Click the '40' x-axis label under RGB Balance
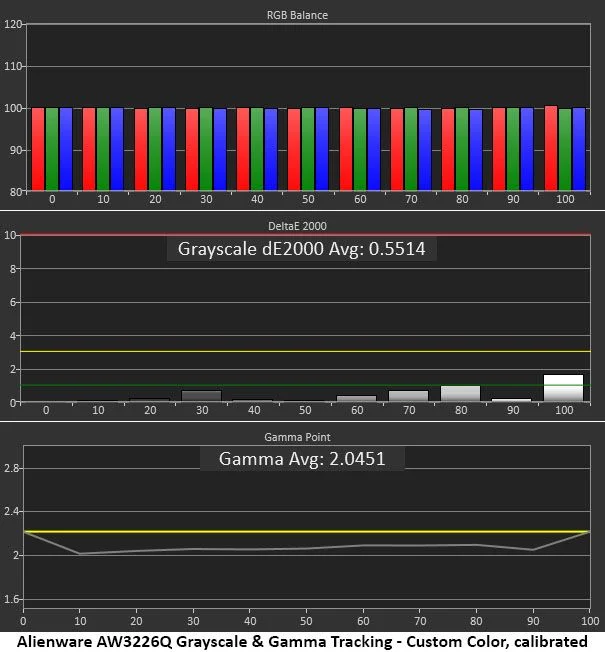The height and width of the screenshot is (652, 605). coord(257,200)
